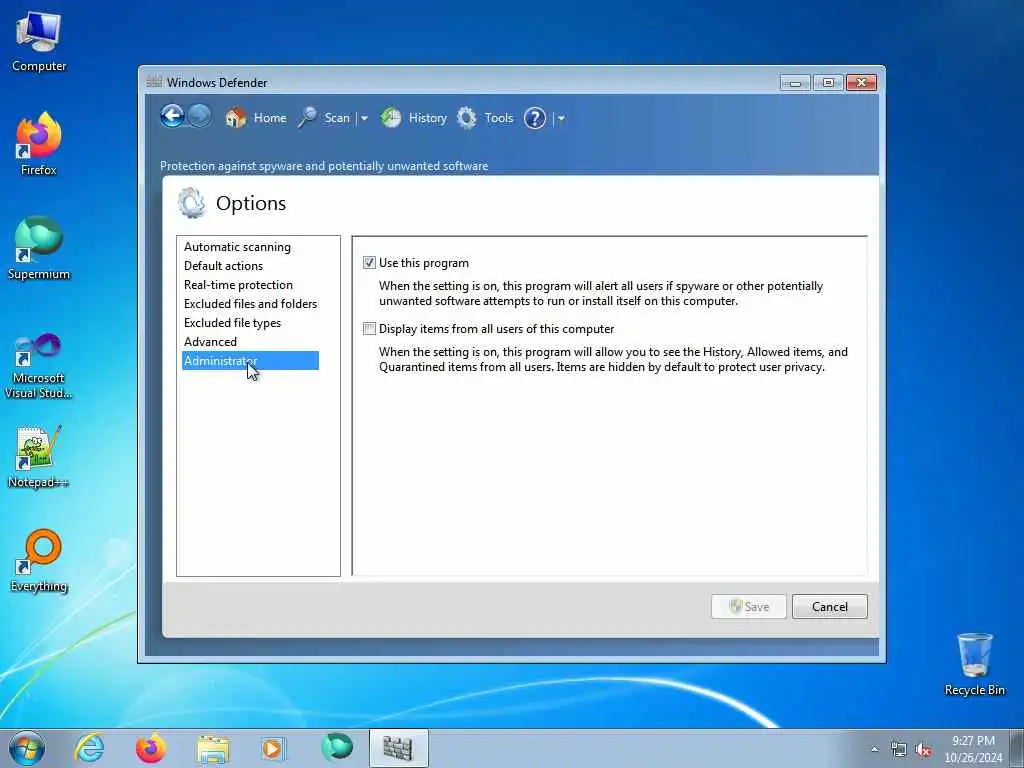Select the Microsoft Visual Studio desktop shortcut
The width and height of the screenshot is (1024, 768).
point(39,366)
